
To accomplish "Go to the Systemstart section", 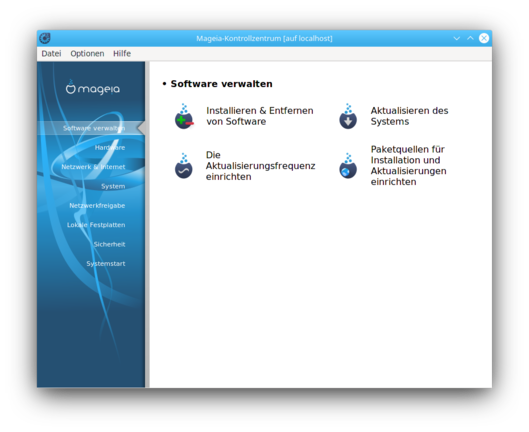I will [x=106, y=264].
